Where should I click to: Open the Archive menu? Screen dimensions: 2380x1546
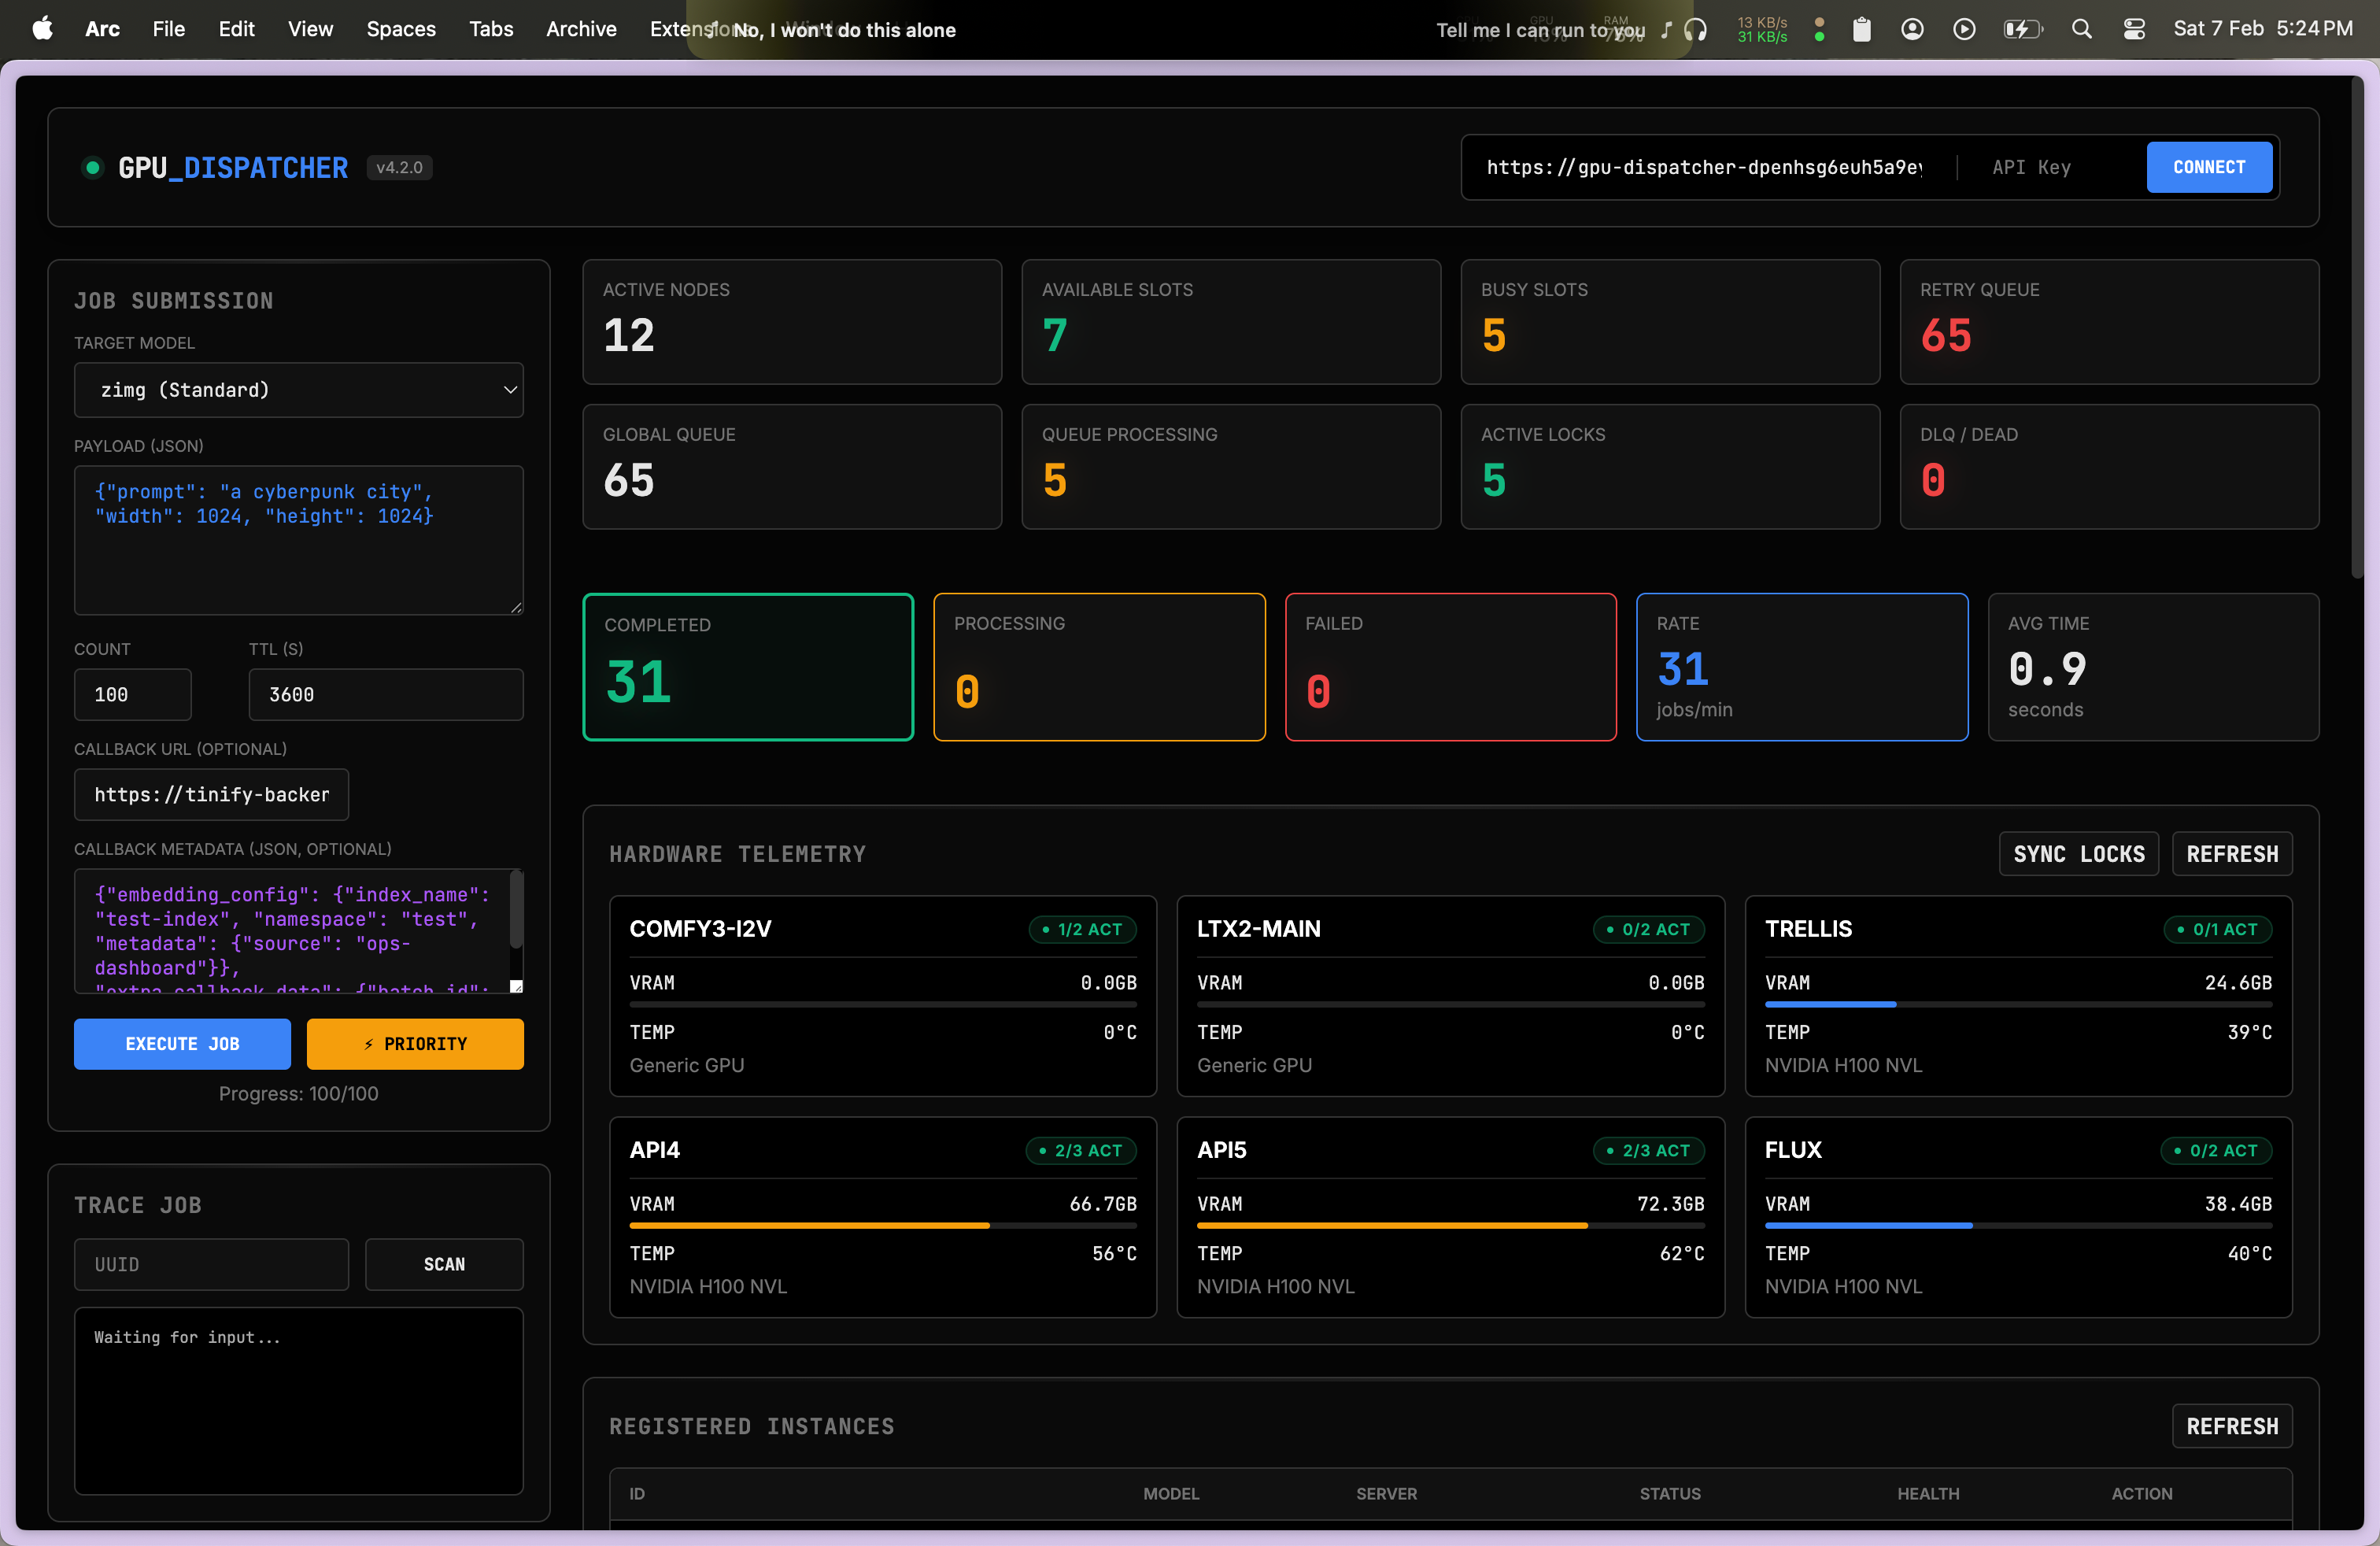click(580, 29)
